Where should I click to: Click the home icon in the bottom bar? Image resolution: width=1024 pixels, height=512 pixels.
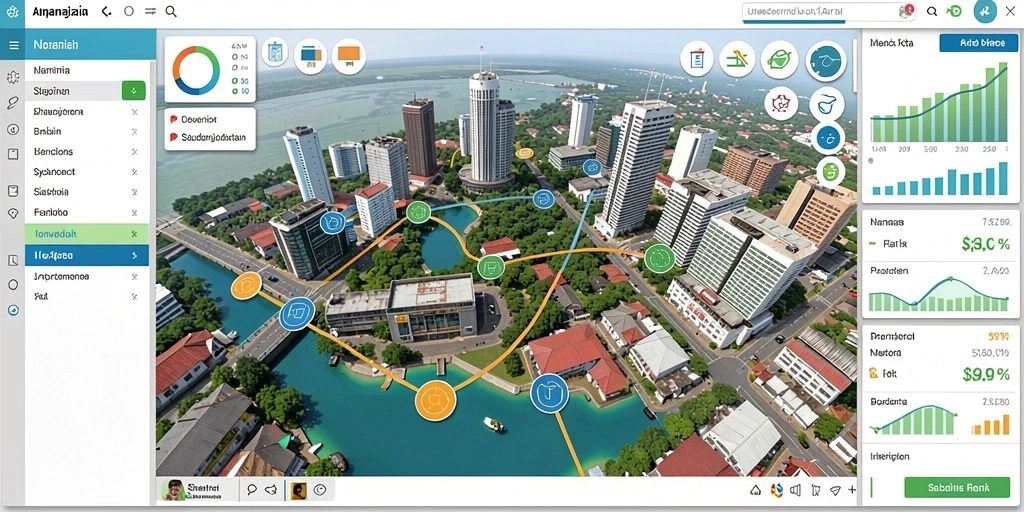coord(756,490)
